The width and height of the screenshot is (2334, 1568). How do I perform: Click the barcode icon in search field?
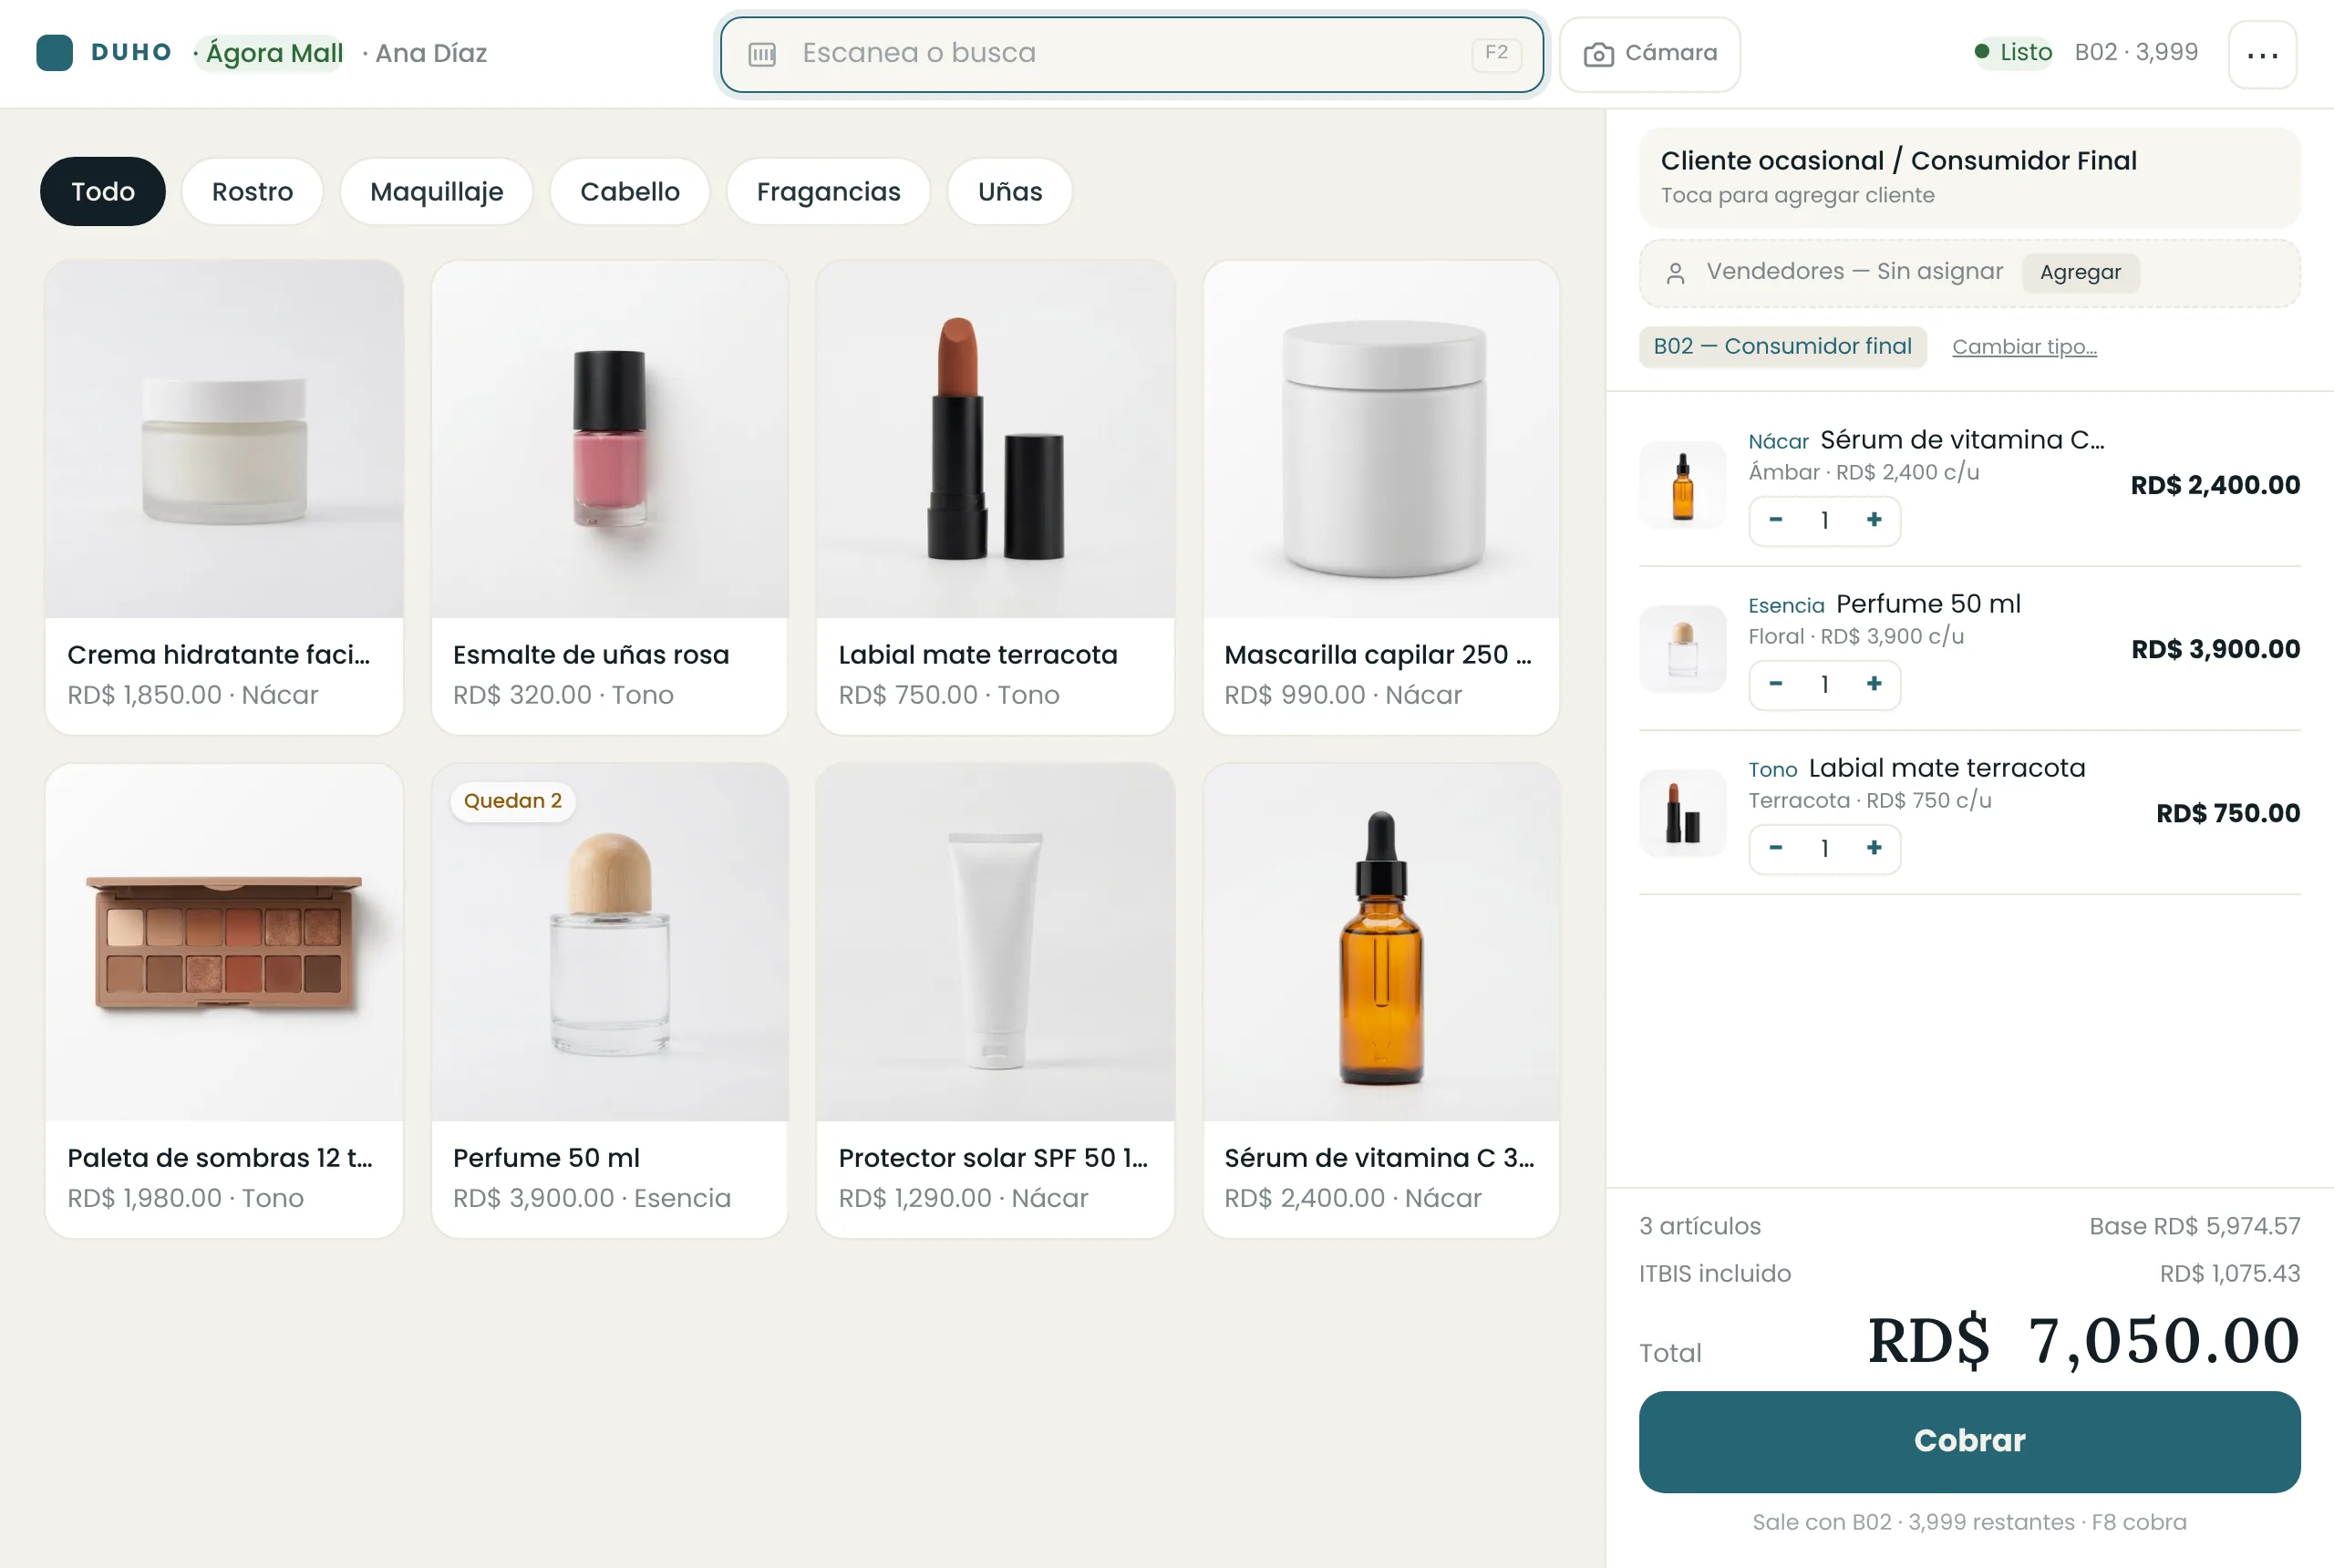pyautogui.click(x=762, y=54)
